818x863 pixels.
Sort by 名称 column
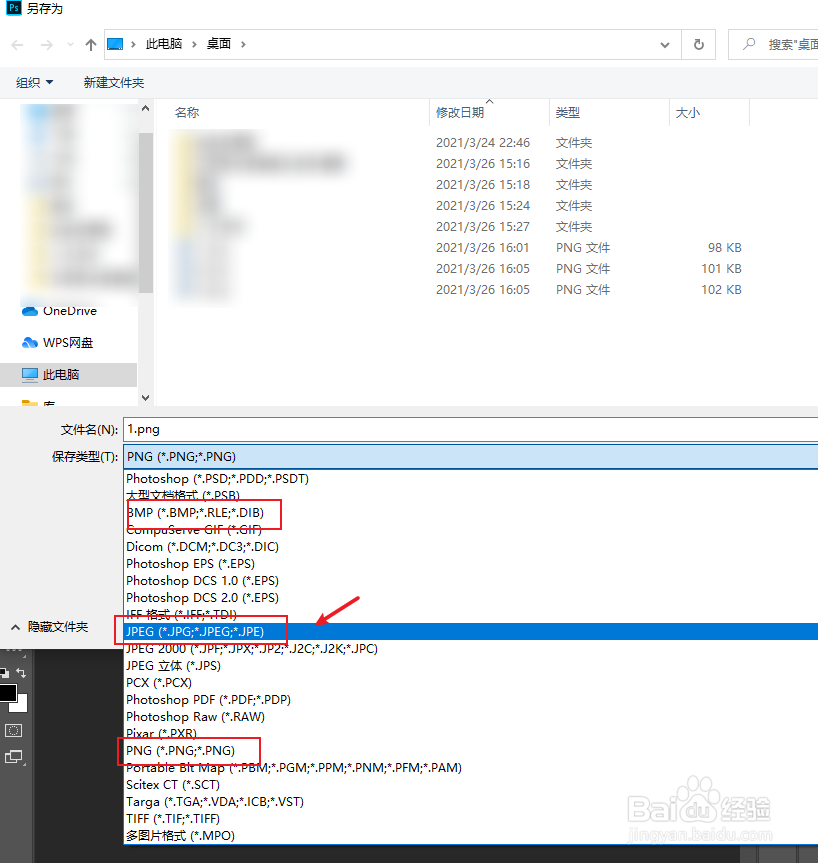[x=187, y=113]
